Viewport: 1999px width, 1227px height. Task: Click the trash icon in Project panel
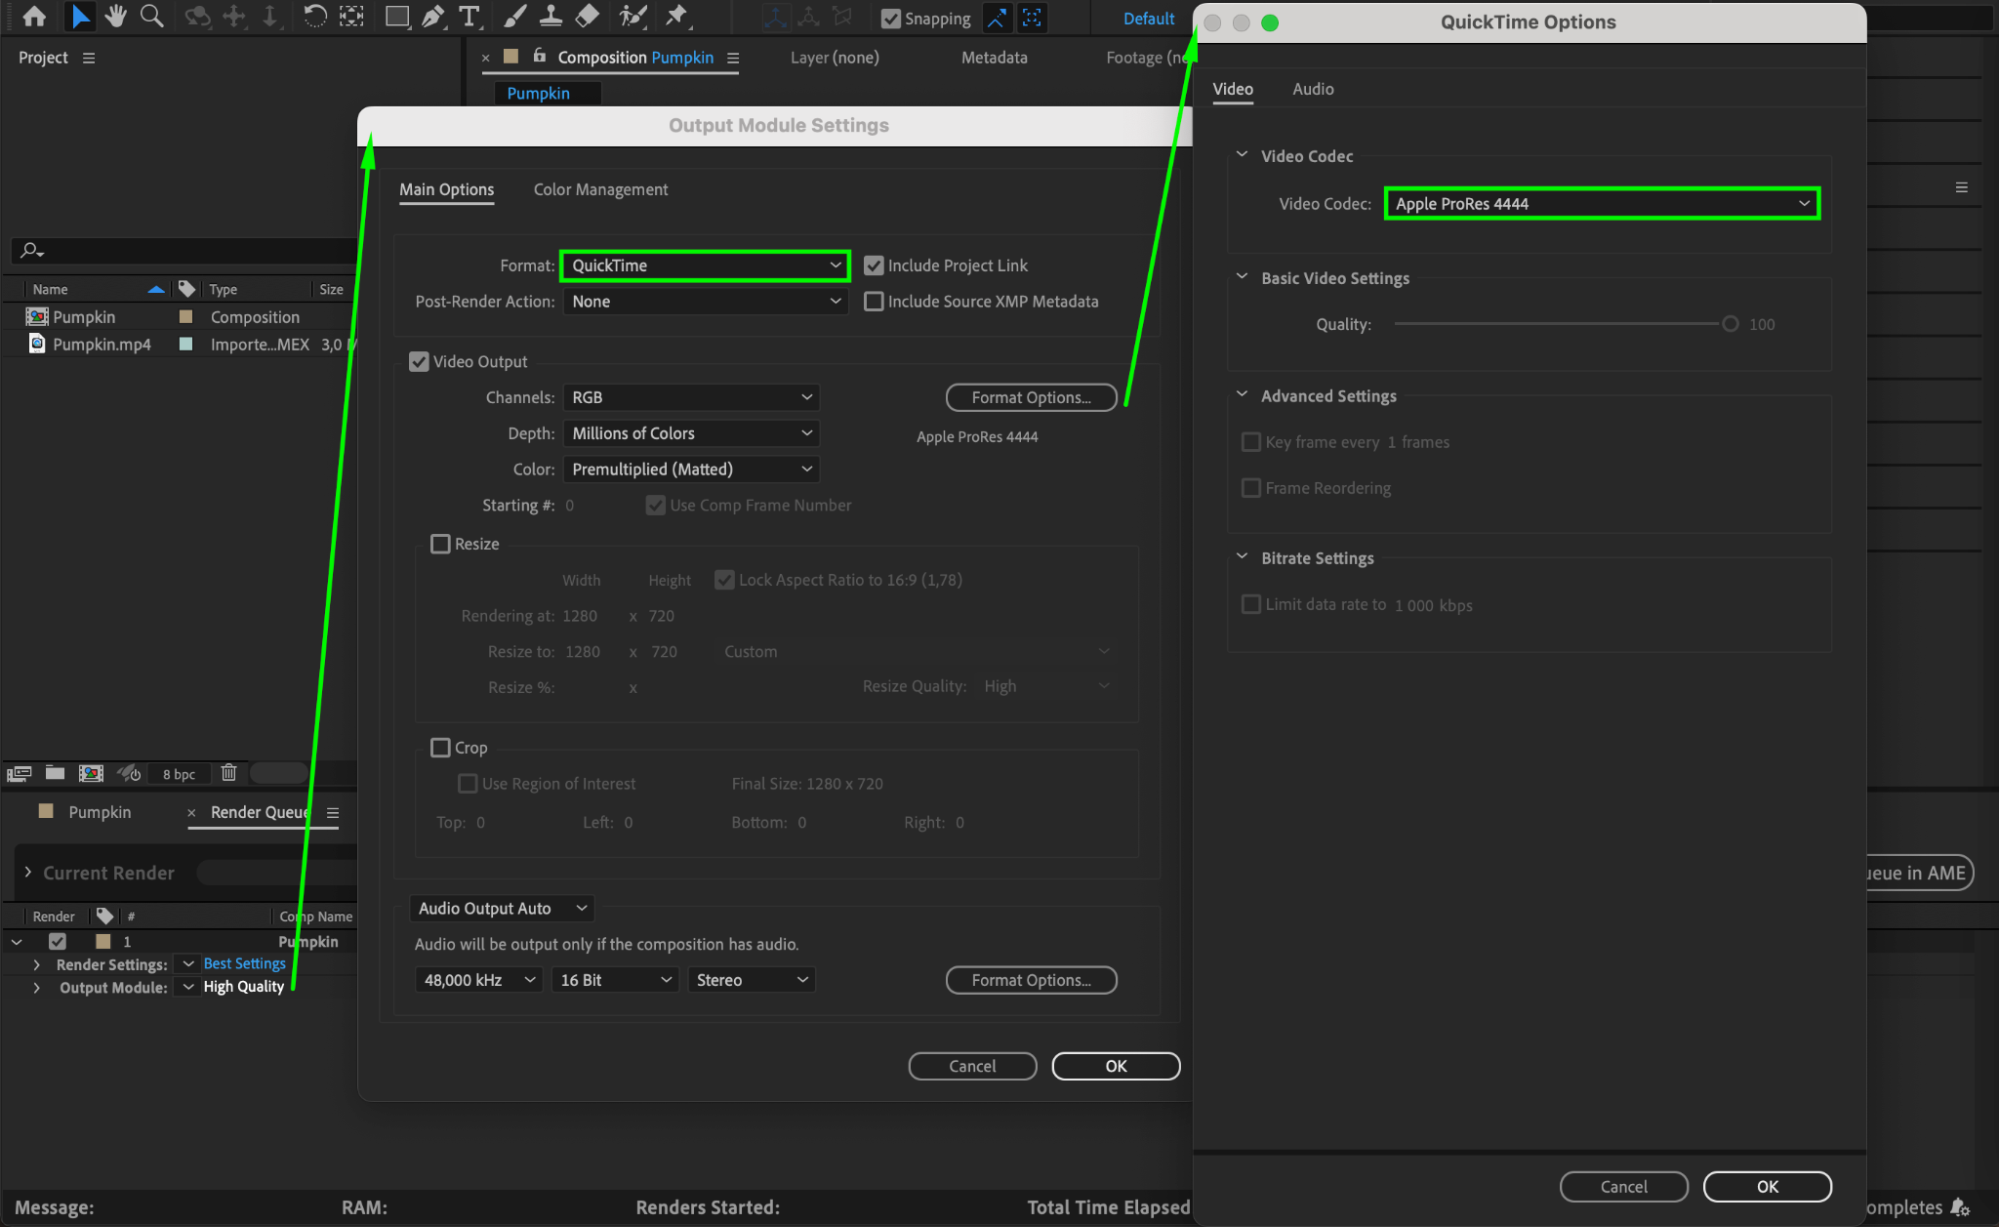[x=229, y=773]
